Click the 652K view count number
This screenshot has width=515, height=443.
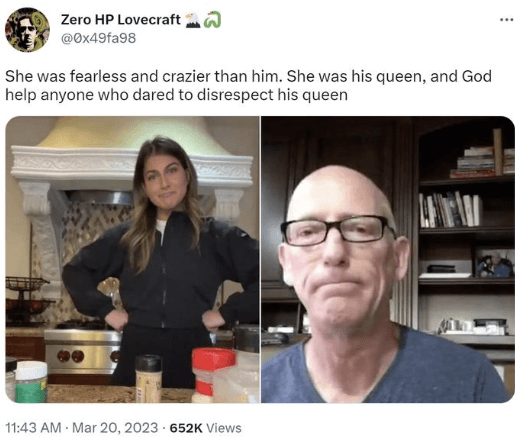186,428
